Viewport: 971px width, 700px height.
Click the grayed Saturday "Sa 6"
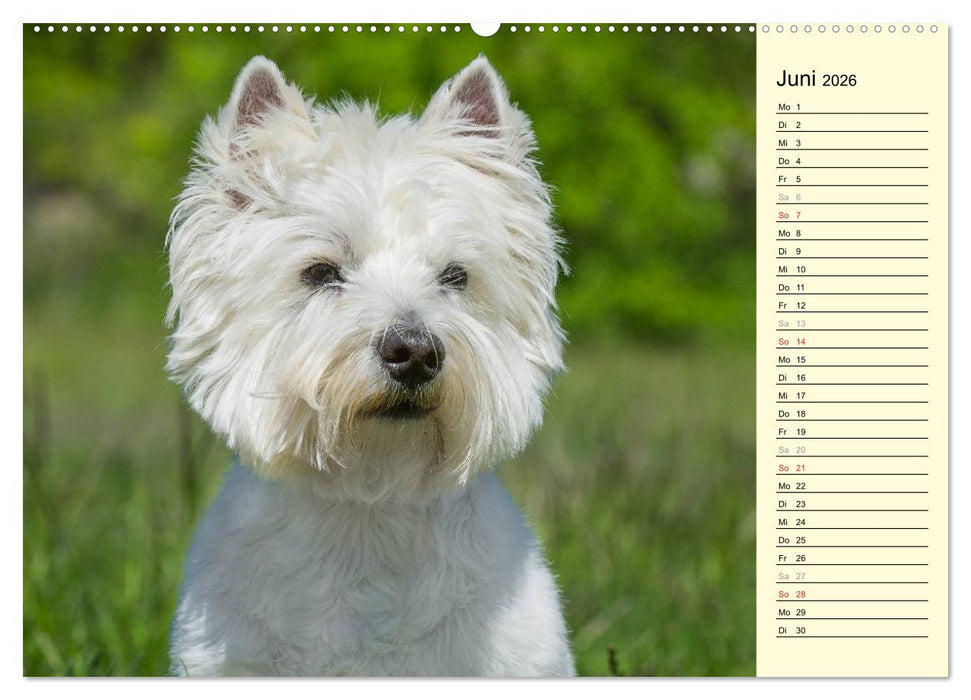point(790,197)
